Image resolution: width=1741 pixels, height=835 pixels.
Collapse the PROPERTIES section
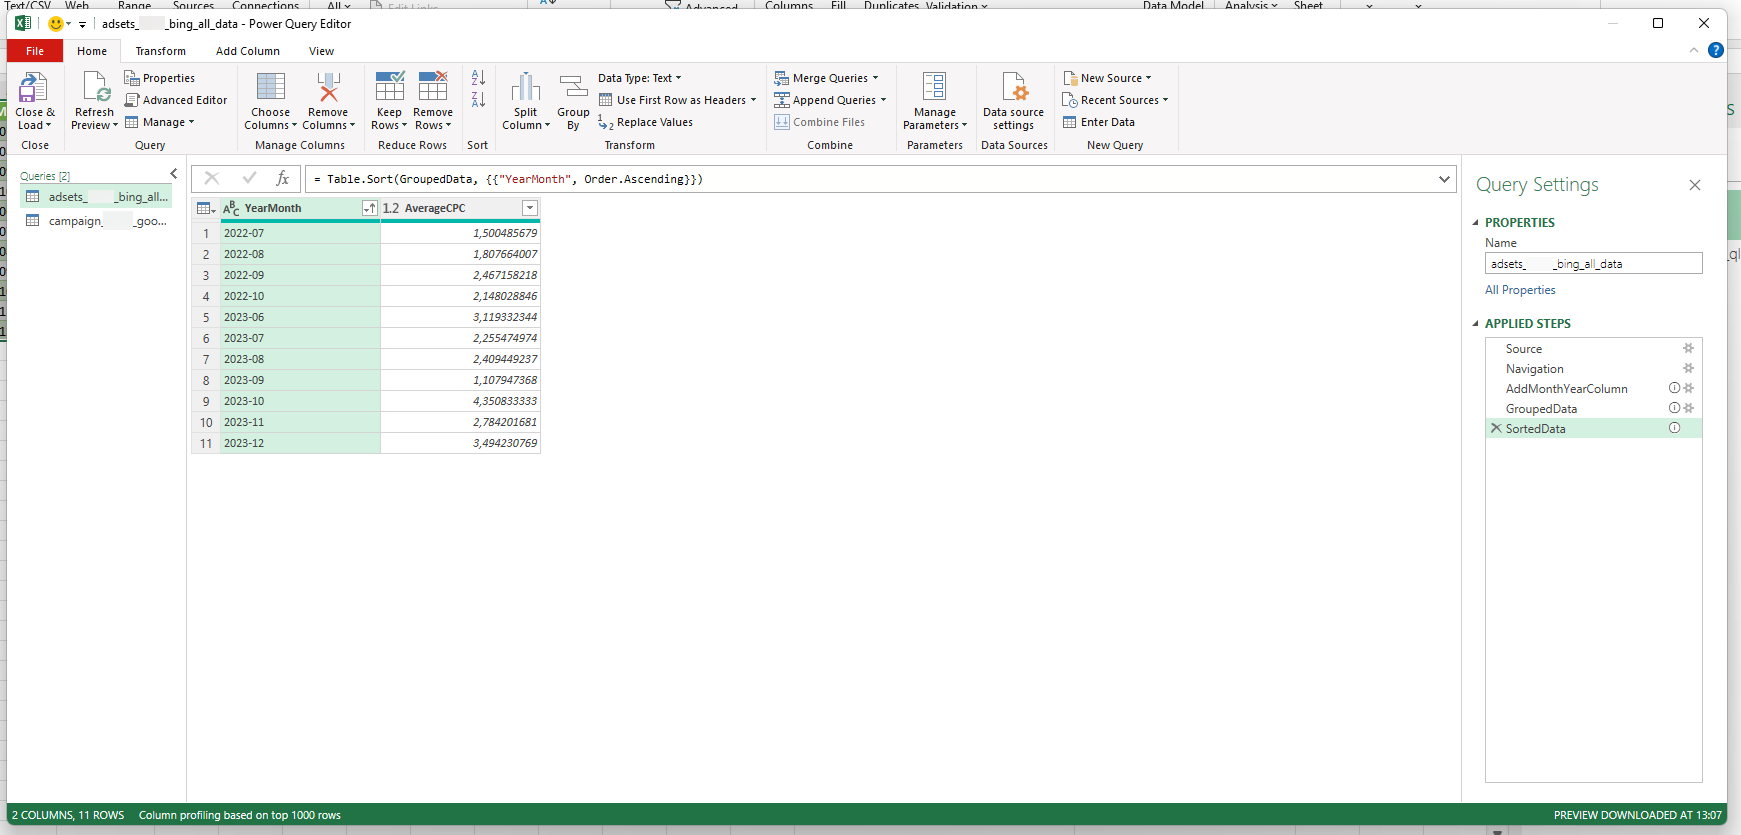click(x=1476, y=223)
